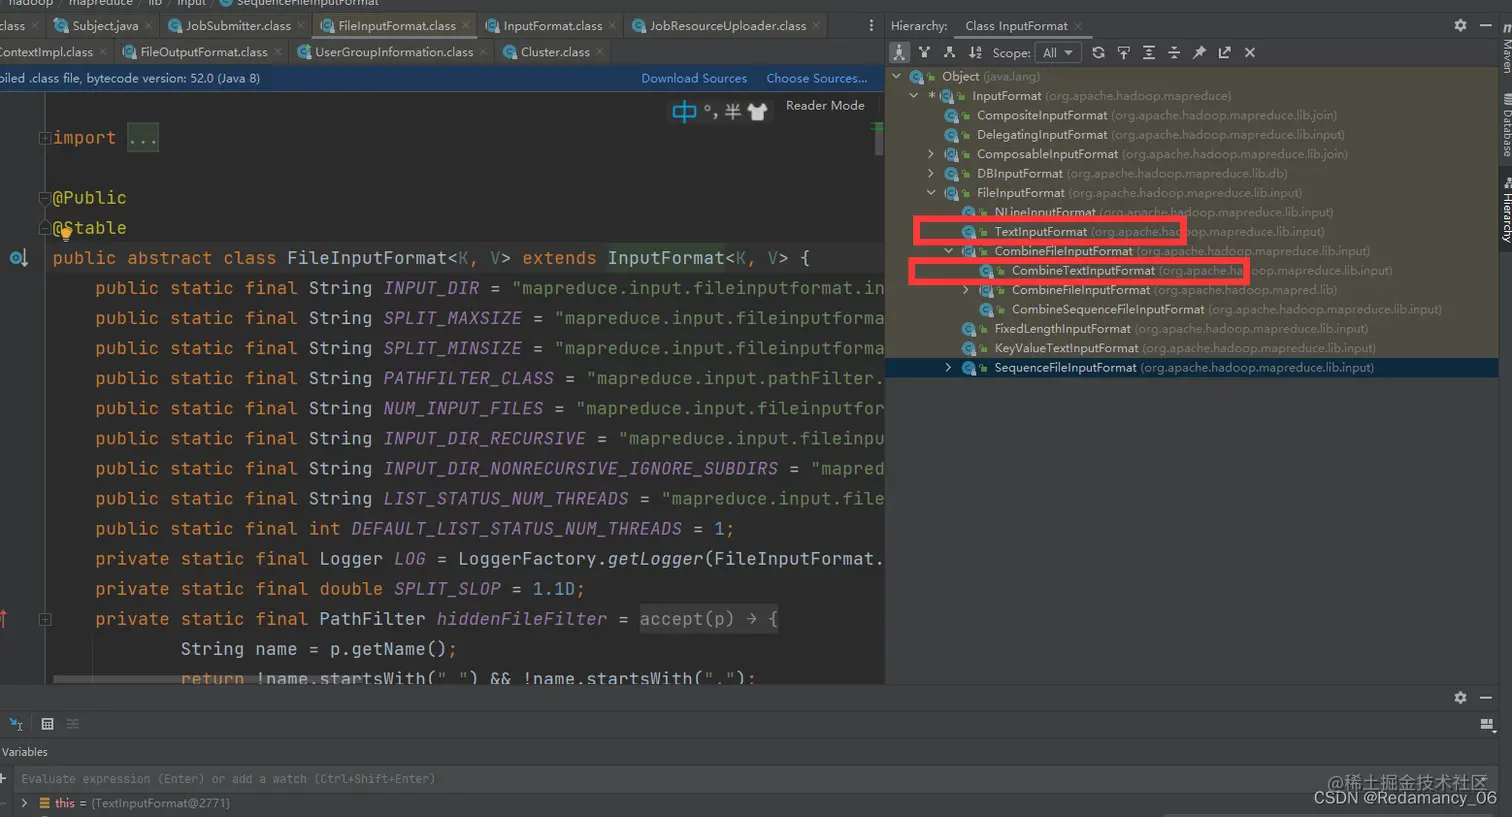Switch to Supertypes Hierarchy icon
The height and width of the screenshot is (817, 1512).
pos(924,52)
